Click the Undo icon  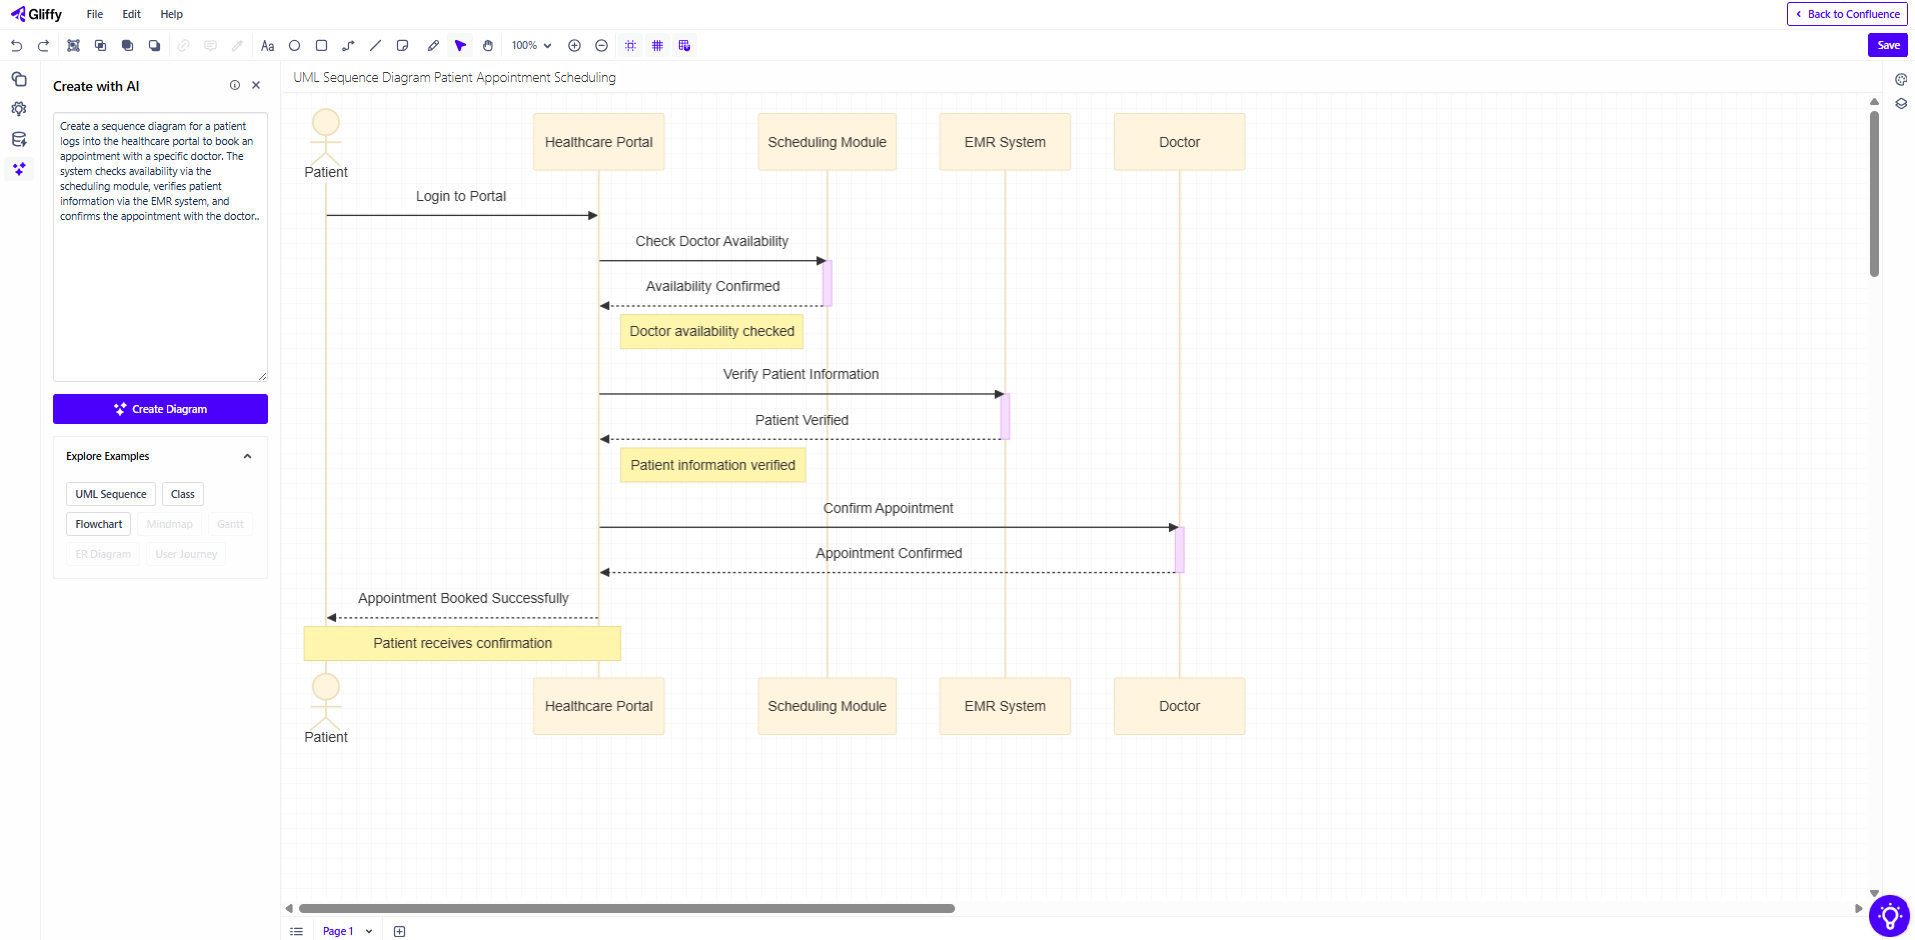(17, 46)
